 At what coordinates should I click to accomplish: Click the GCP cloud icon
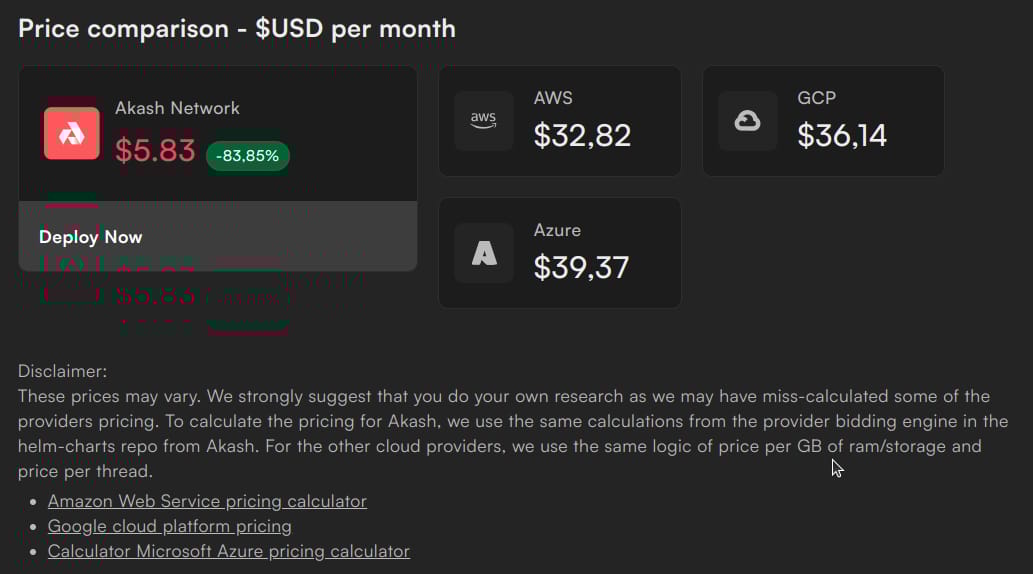coord(748,121)
